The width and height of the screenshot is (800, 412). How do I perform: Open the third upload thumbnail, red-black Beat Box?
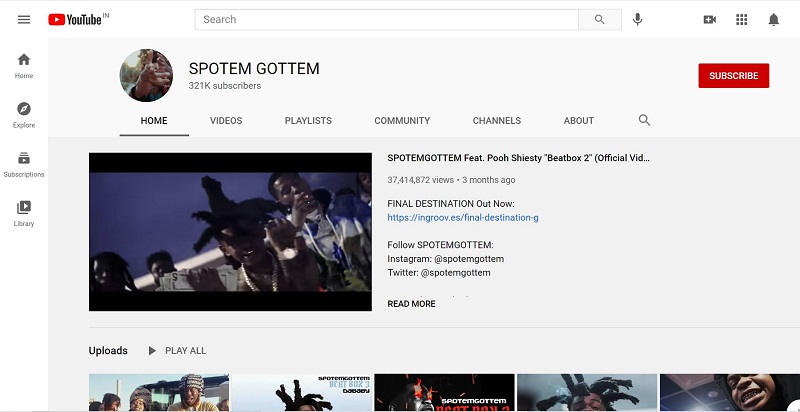(444, 393)
